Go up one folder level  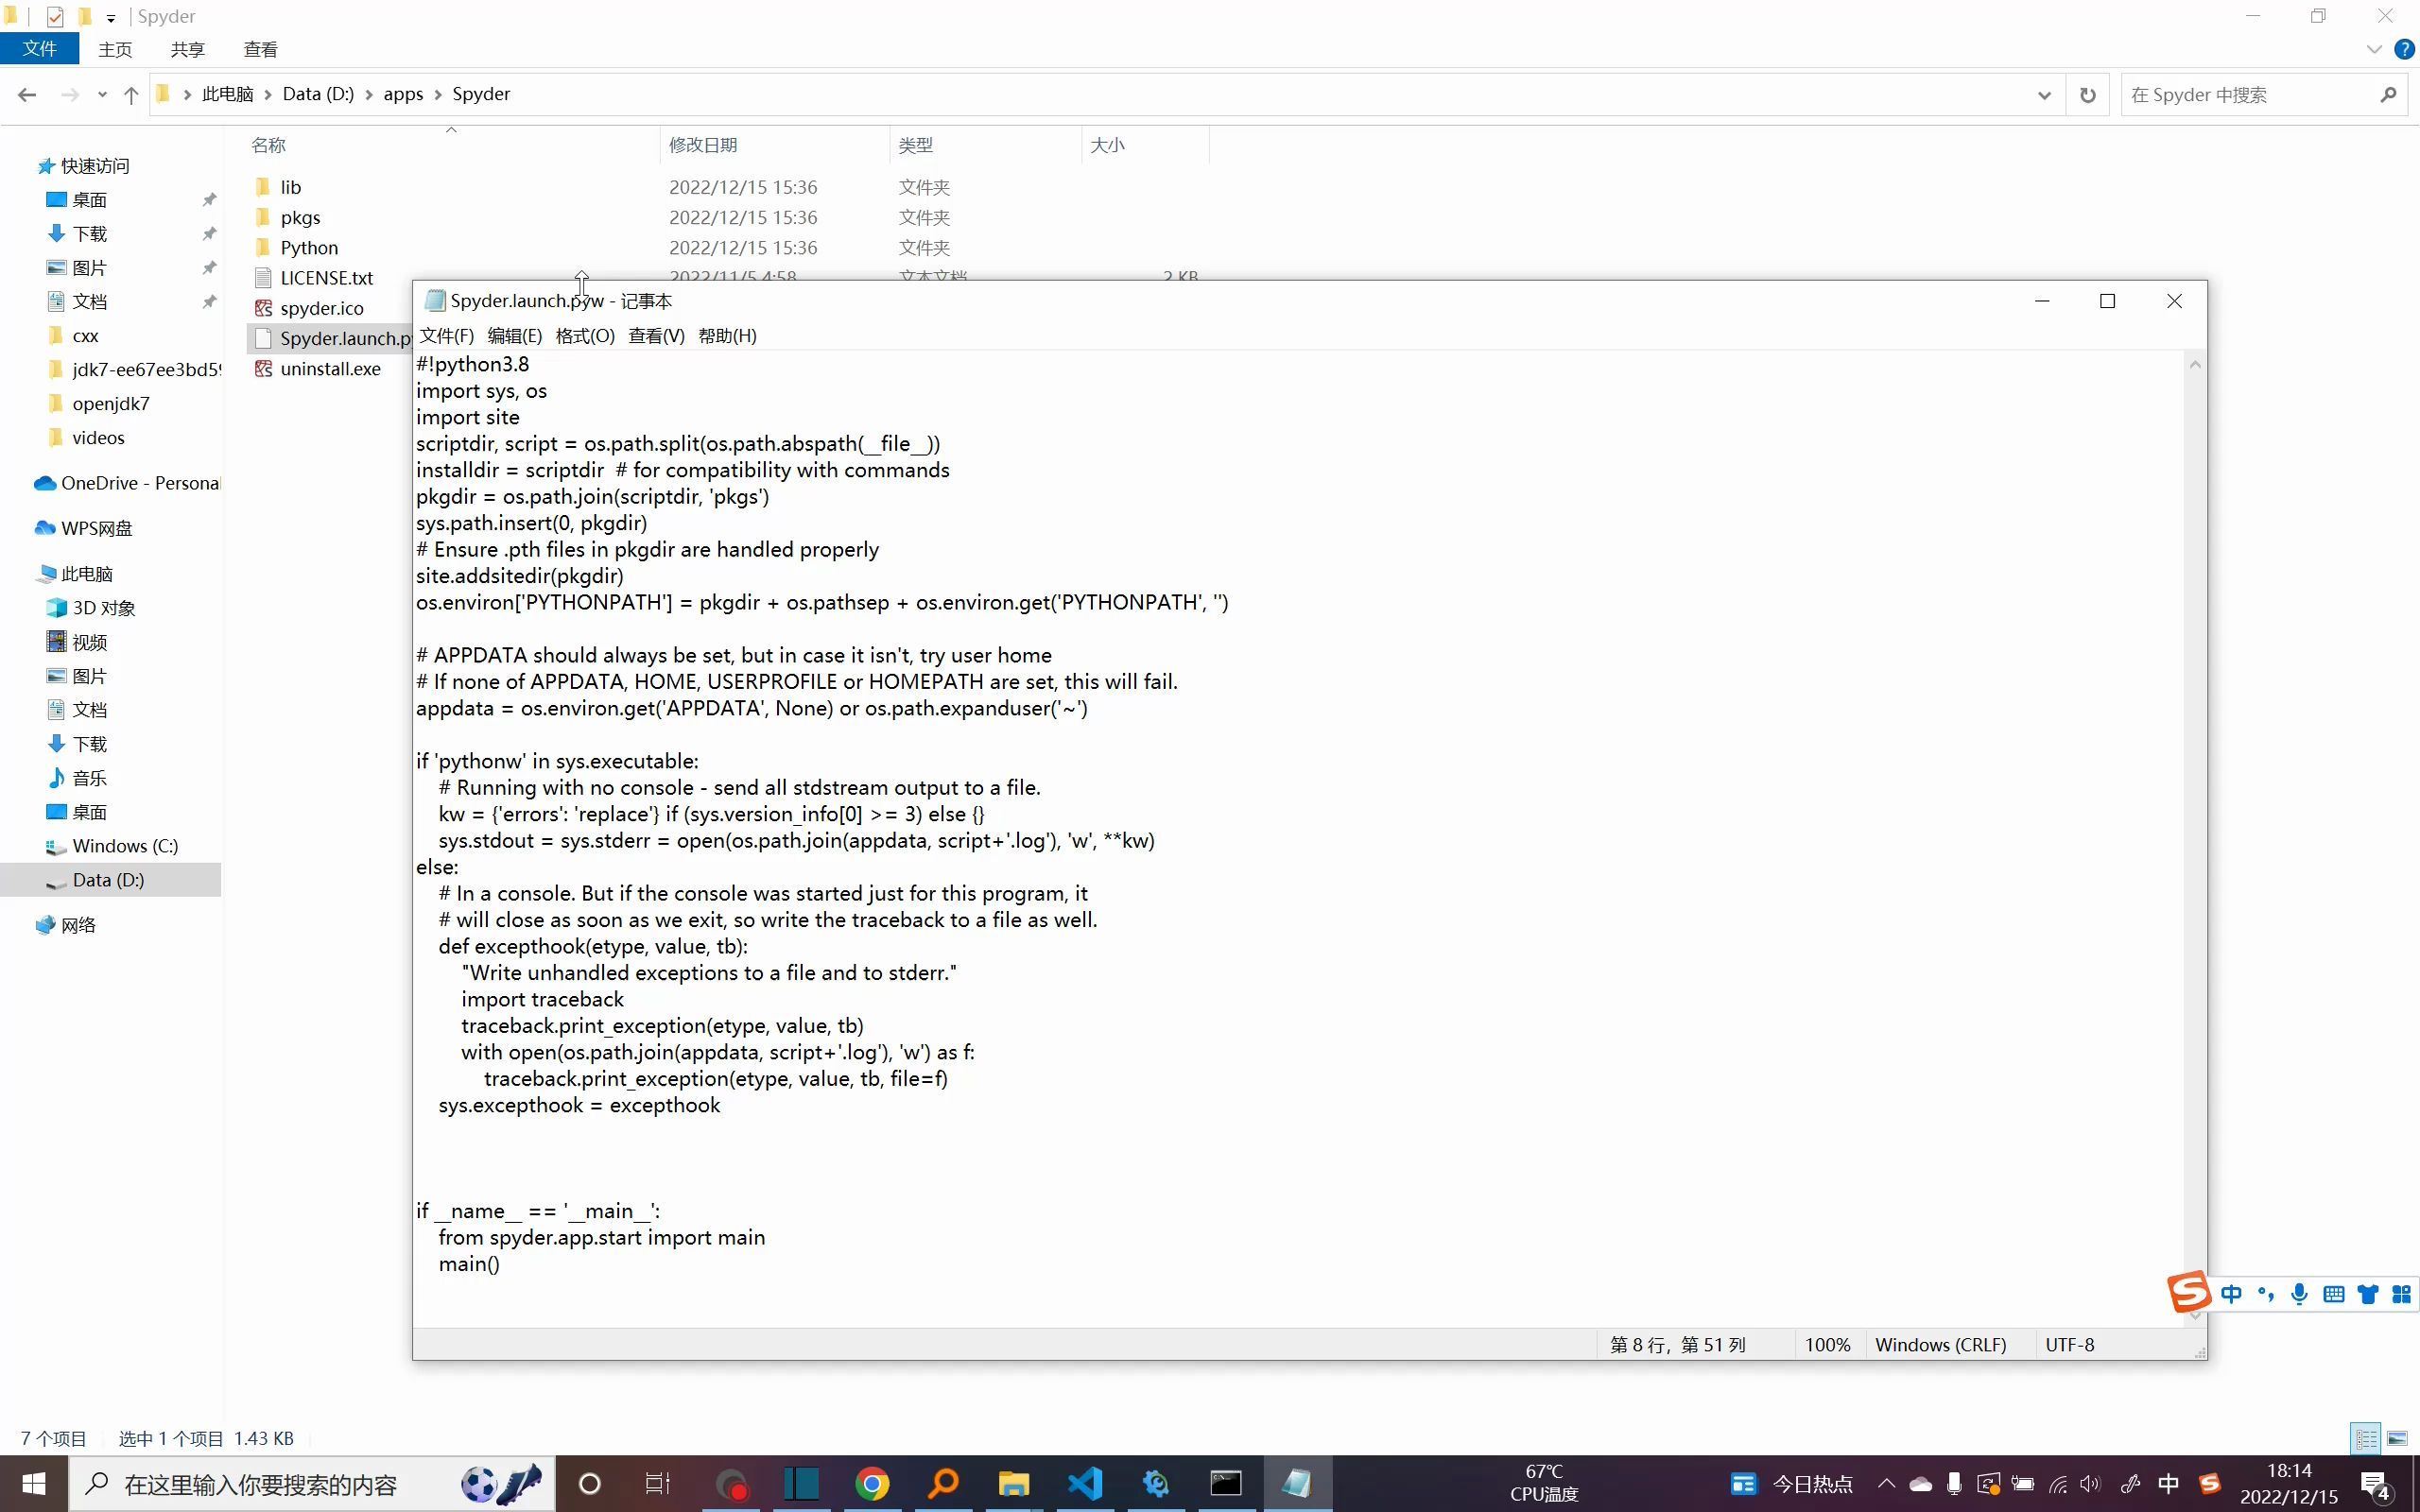[131, 95]
